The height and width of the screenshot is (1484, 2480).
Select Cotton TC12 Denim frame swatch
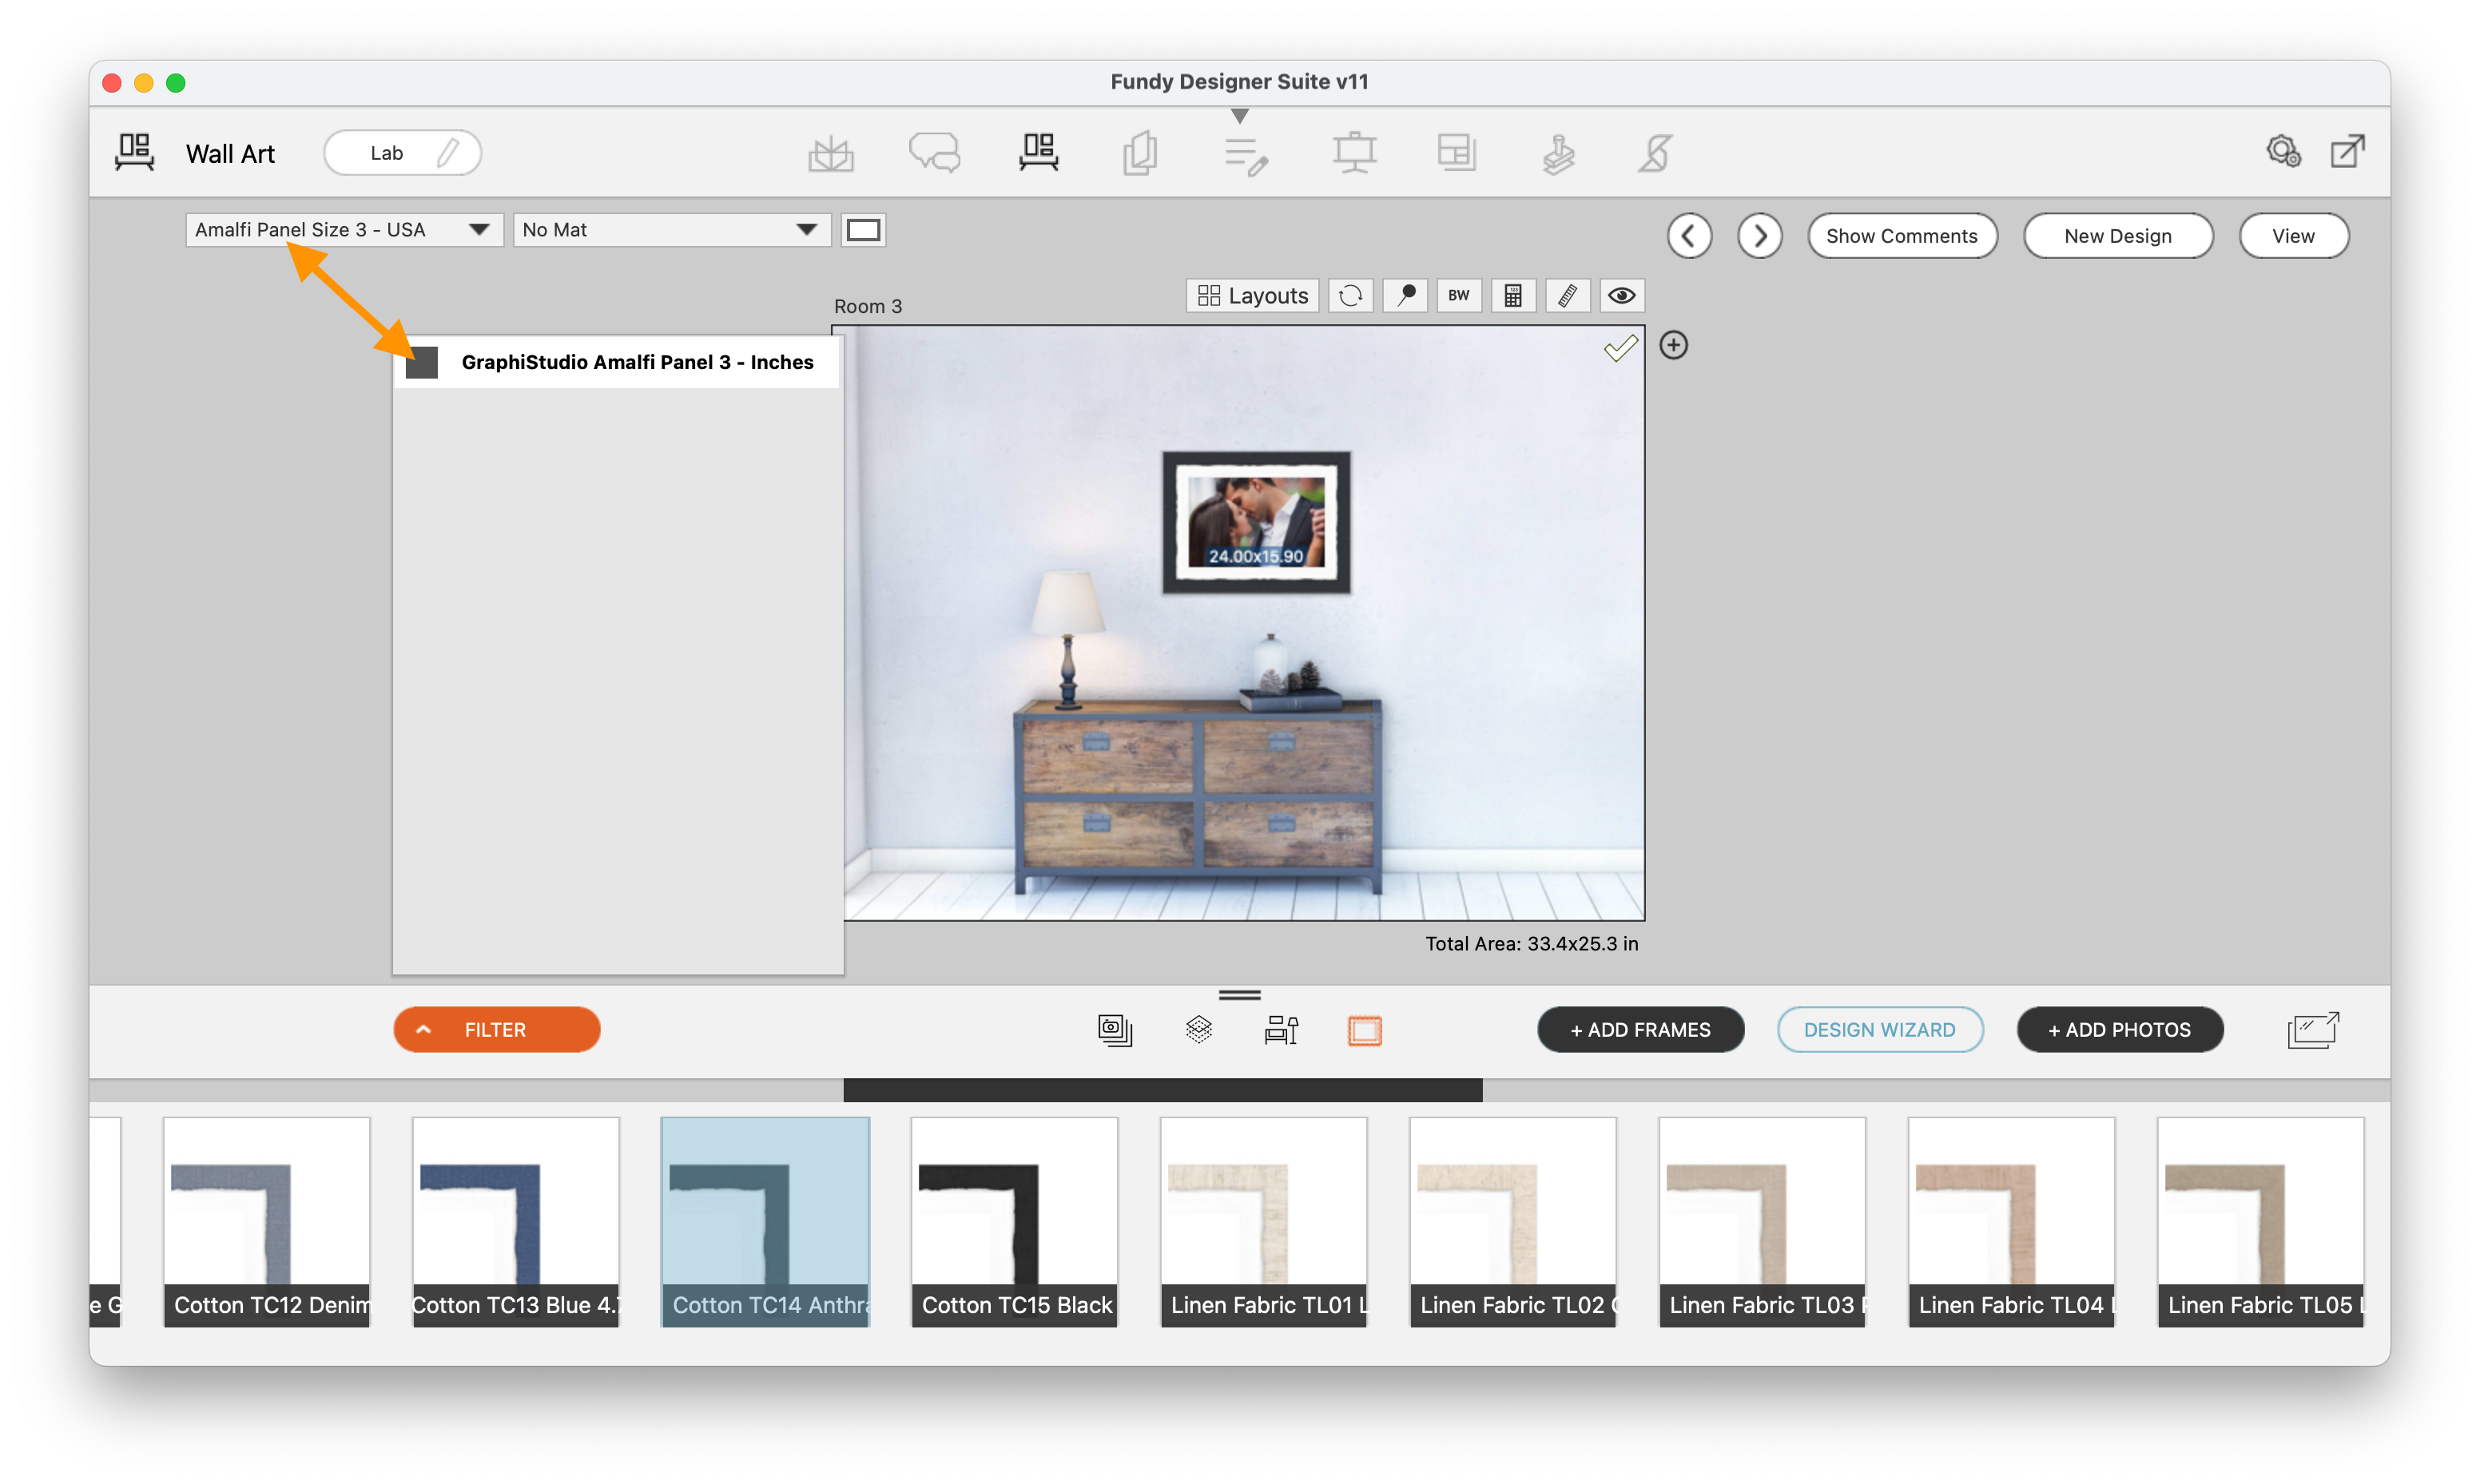(x=267, y=1222)
